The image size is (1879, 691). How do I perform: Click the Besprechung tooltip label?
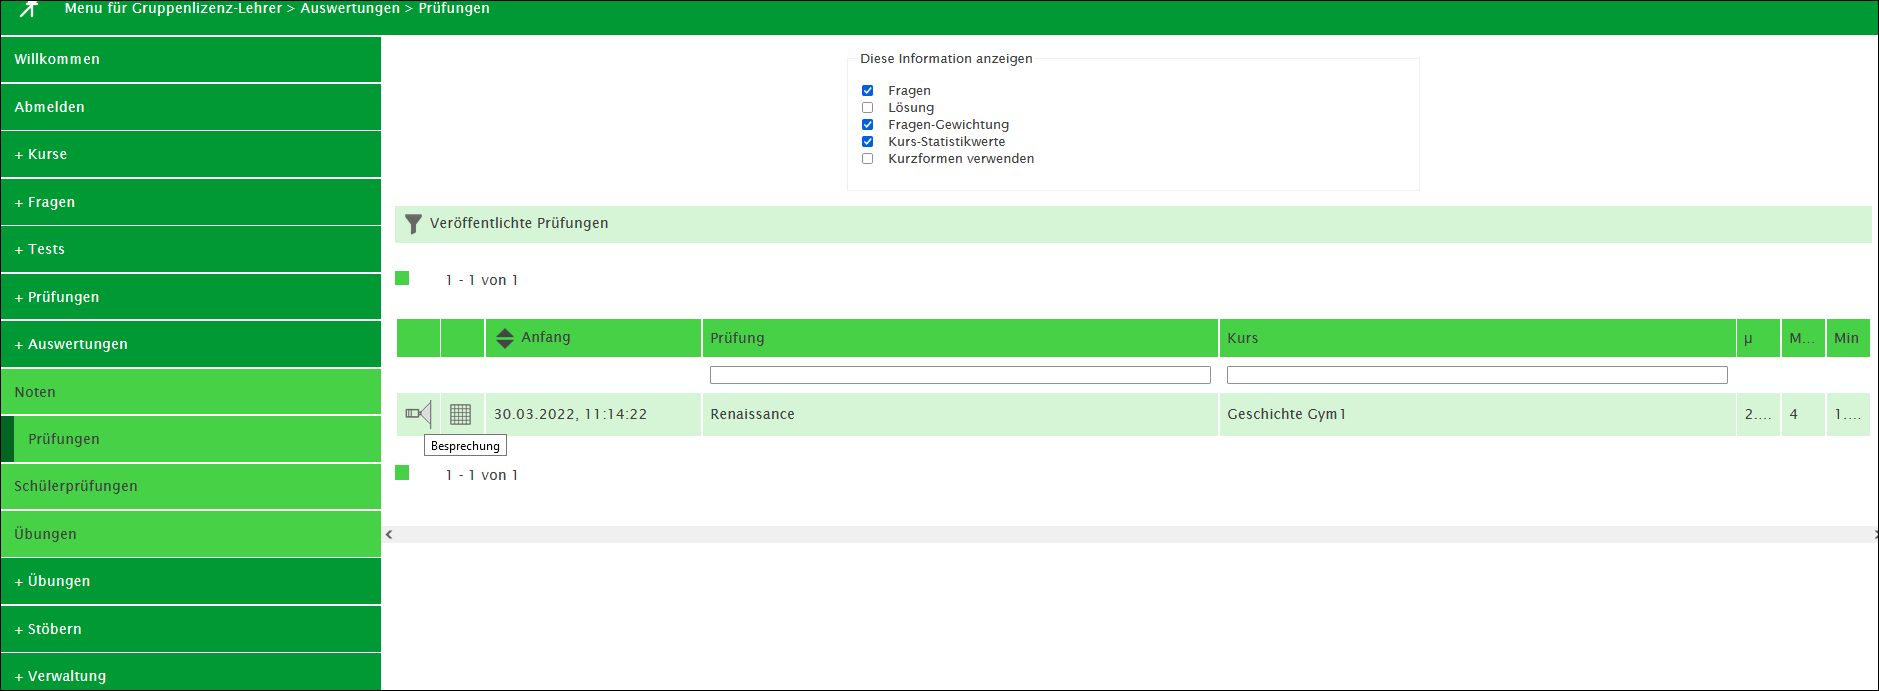click(465, 446)
